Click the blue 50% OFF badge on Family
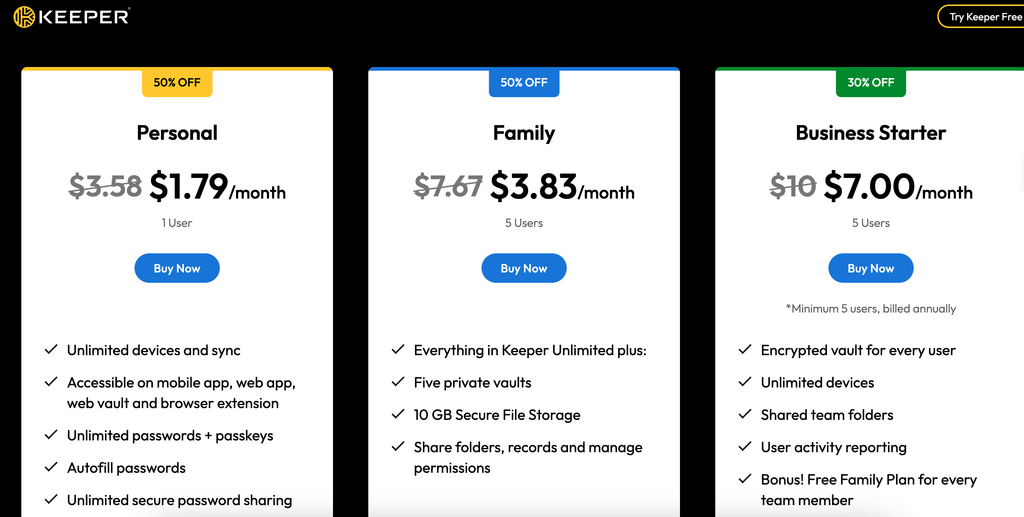Viewport: 1024px width, 517px height. click(524, 82)
